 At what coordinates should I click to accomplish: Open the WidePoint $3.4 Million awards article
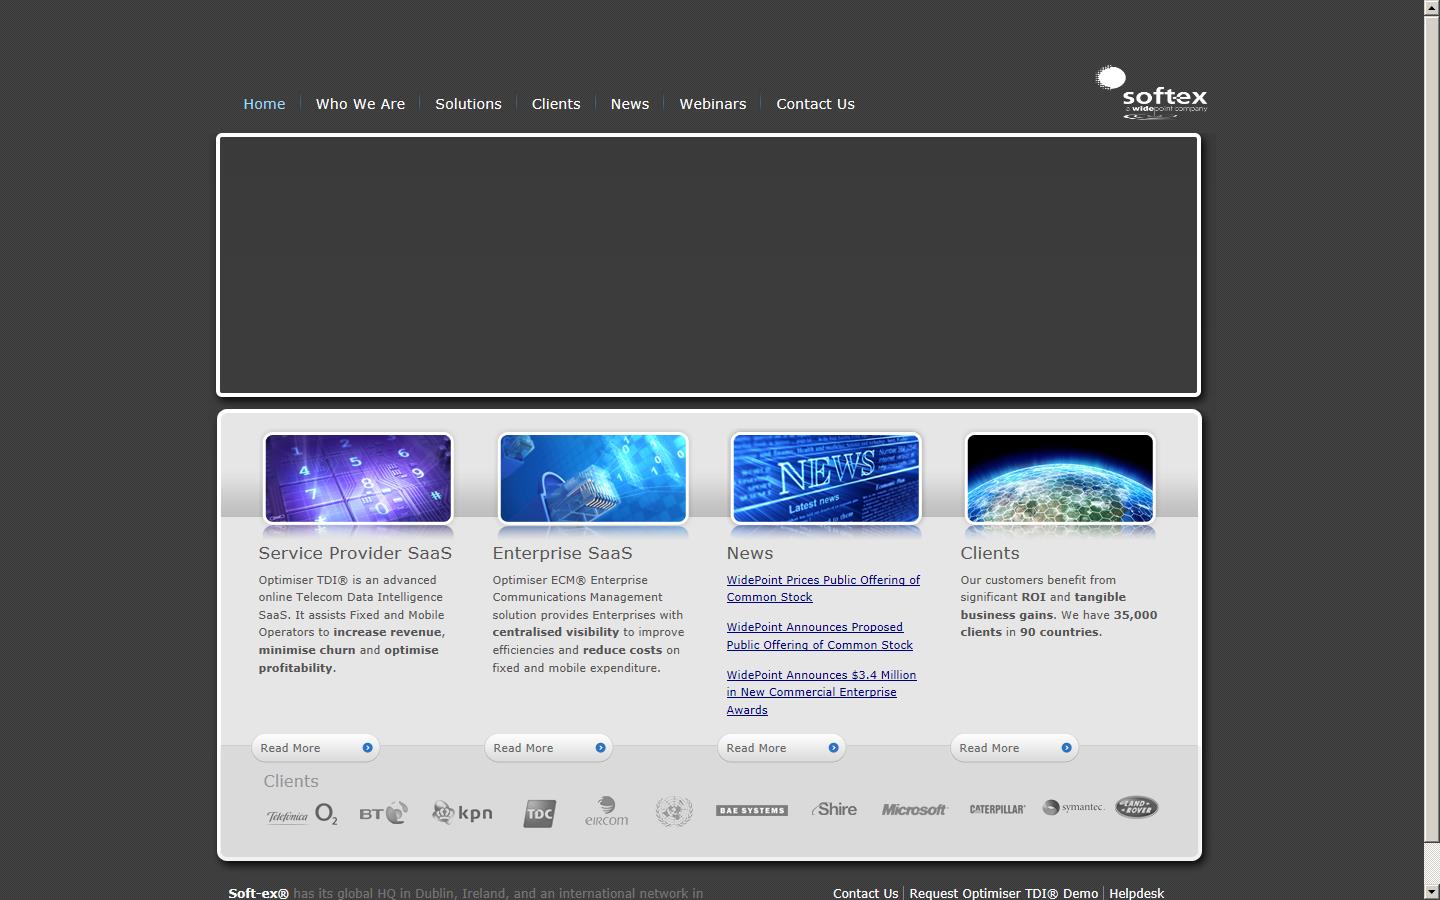click(821, 692)
